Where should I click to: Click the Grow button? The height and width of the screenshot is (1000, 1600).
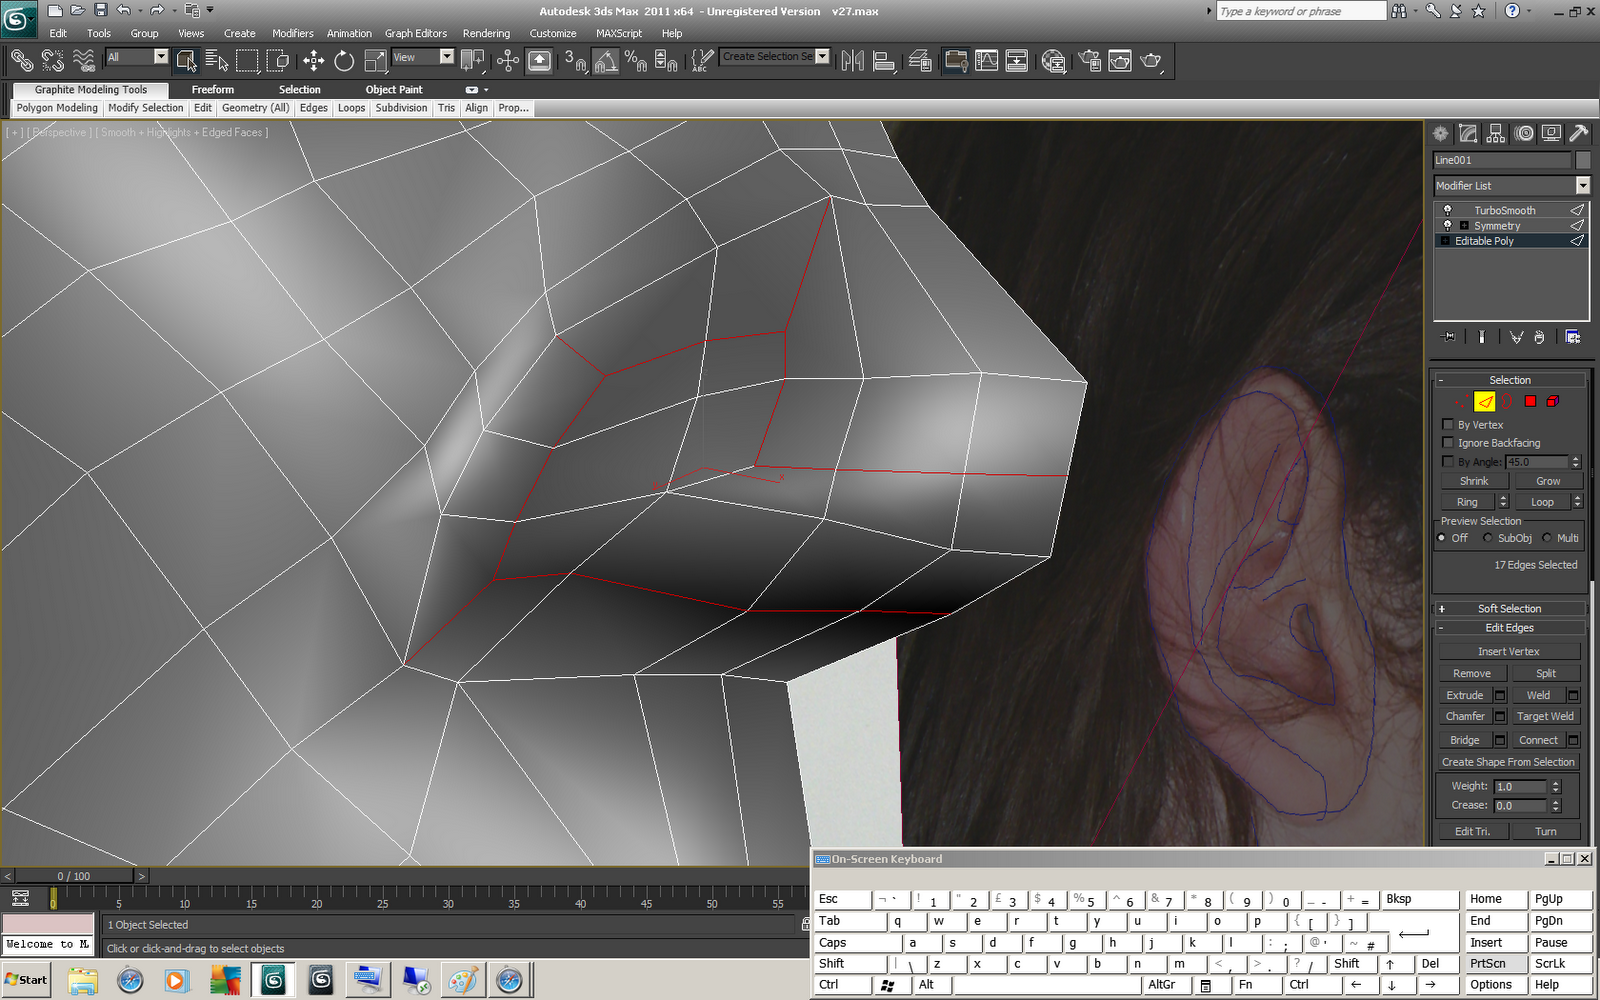(1547, 480)
